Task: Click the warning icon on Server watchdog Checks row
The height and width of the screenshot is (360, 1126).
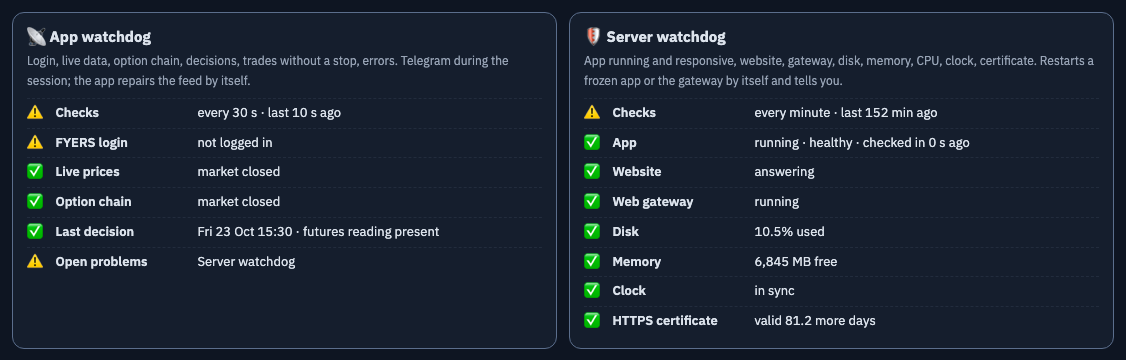Action: pyautogui.click(x=592, y=112)
